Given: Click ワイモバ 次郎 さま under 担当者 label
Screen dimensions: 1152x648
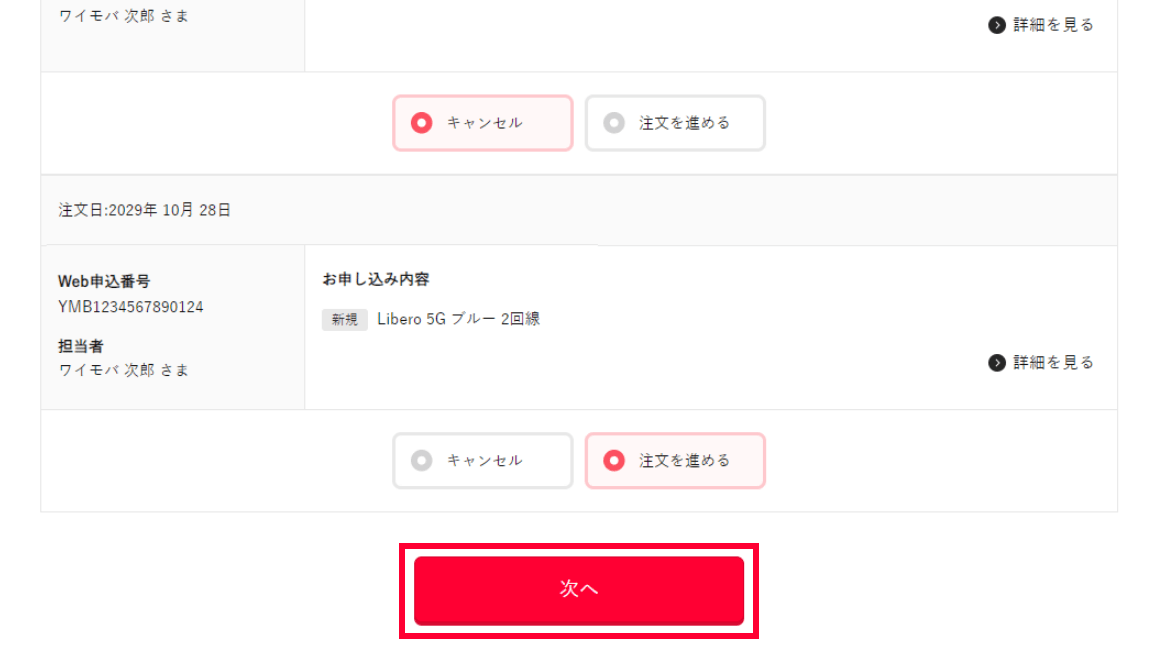Looking at the screenshot, I should pyautogui.click(x=124, y=370).
